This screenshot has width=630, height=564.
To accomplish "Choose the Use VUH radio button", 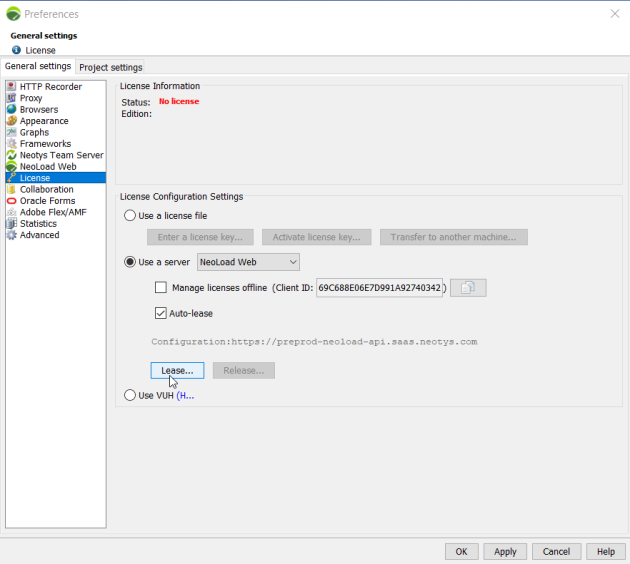I will [129, 395].
